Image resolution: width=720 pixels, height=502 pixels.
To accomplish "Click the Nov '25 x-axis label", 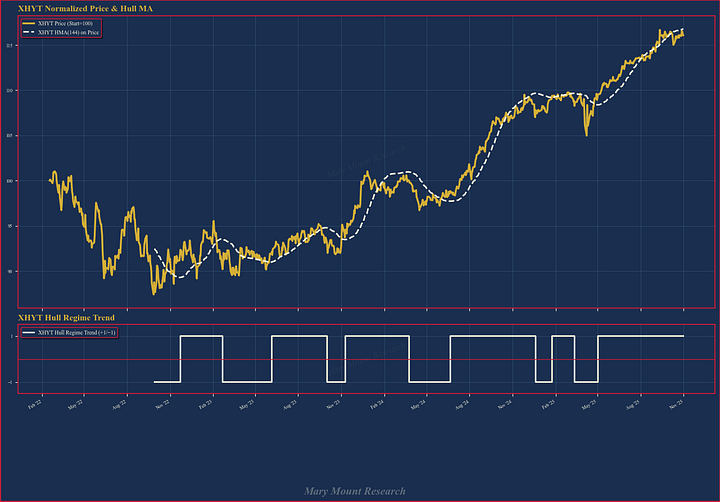I will 676,404.
